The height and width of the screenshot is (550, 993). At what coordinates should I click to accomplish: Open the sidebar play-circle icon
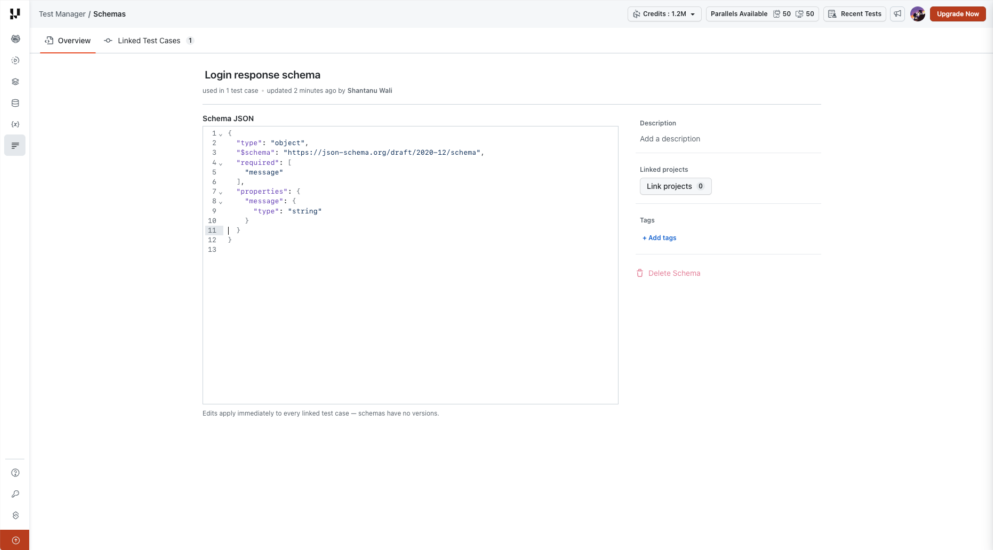15,60
